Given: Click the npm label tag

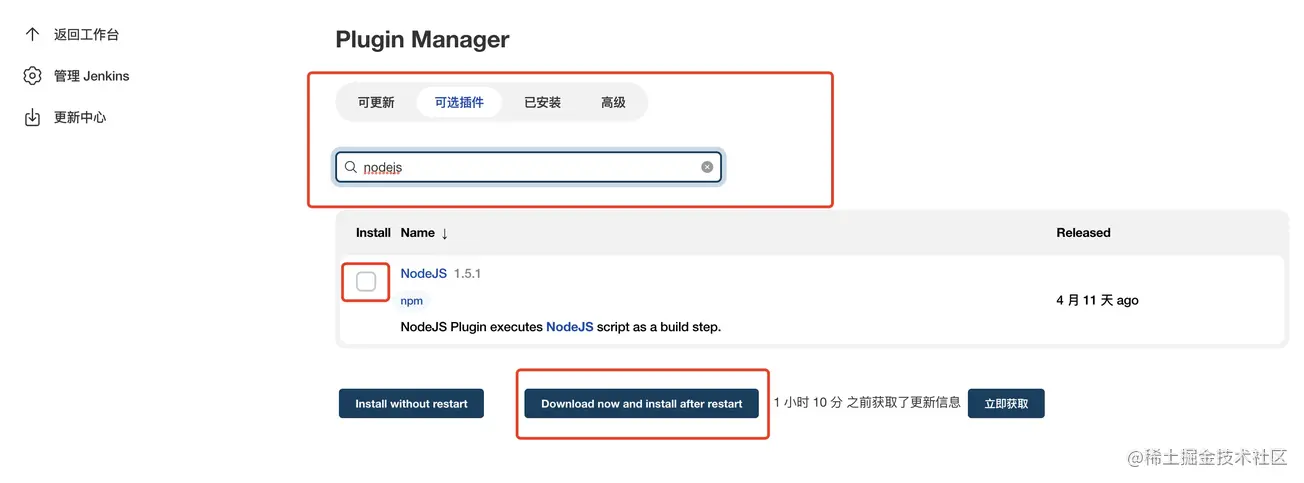Looking at the screenshot, I should [411, 301].
